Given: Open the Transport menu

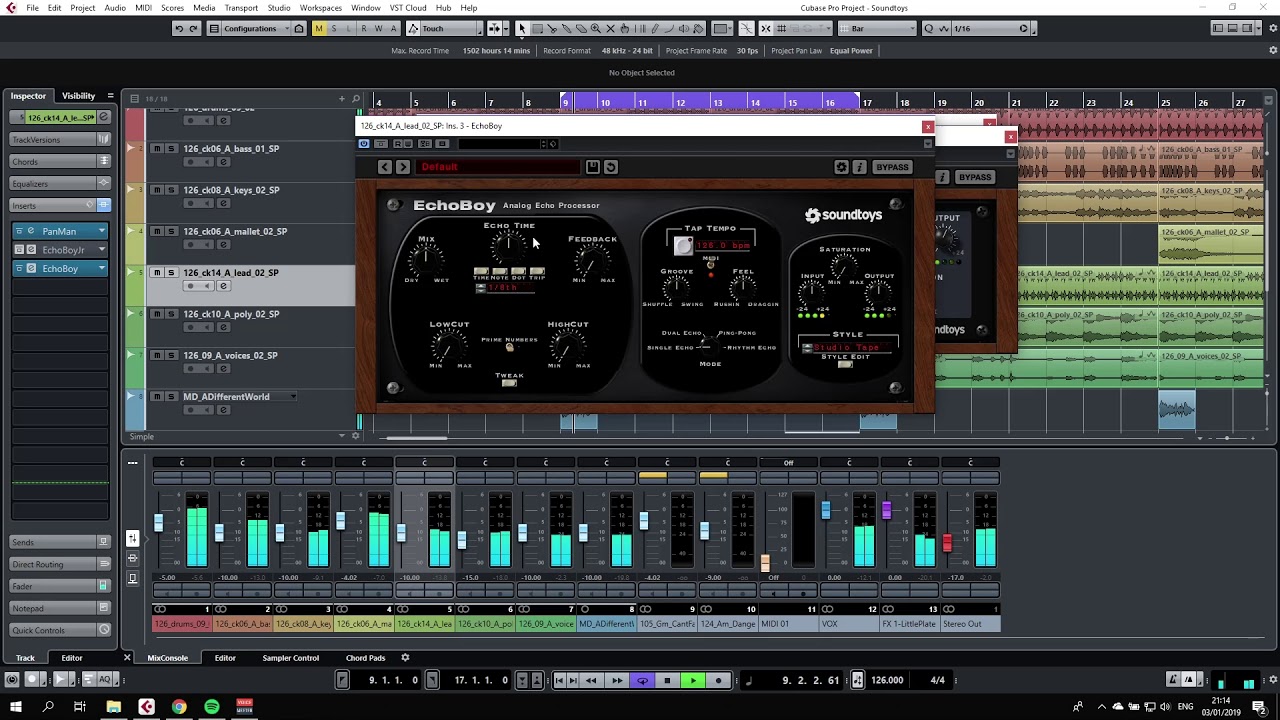Looking at the screenshot, I should [x=241, y=7].
